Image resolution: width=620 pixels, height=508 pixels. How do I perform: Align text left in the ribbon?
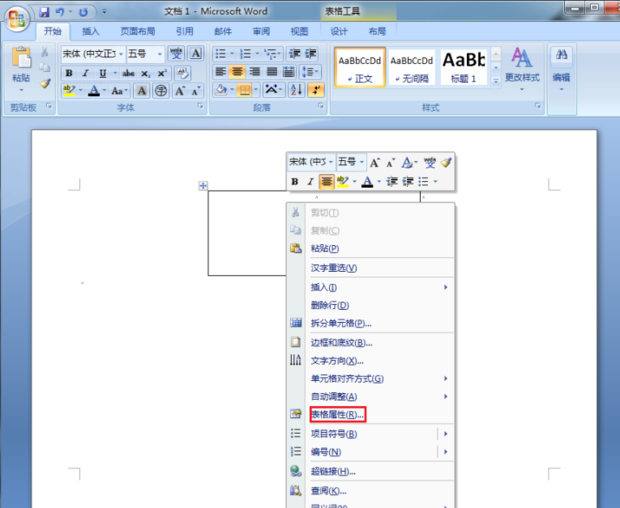(x=221, y=72)
